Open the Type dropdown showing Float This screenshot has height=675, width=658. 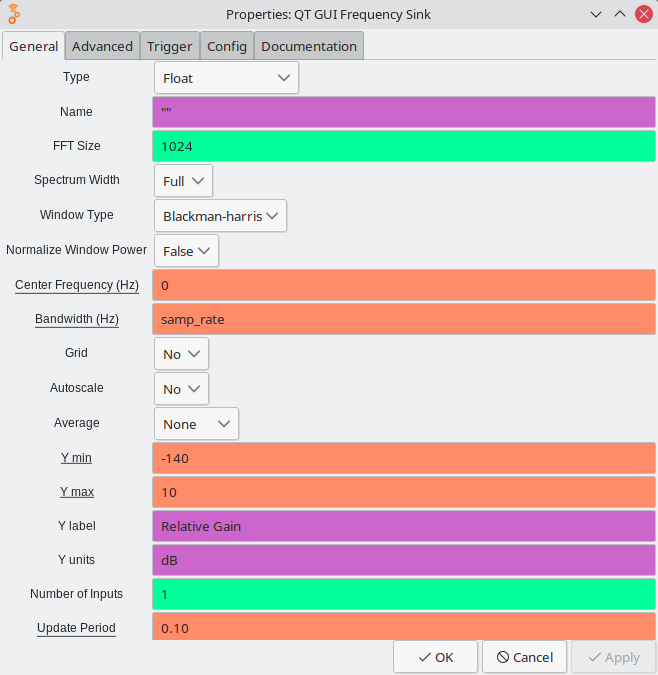226,77
